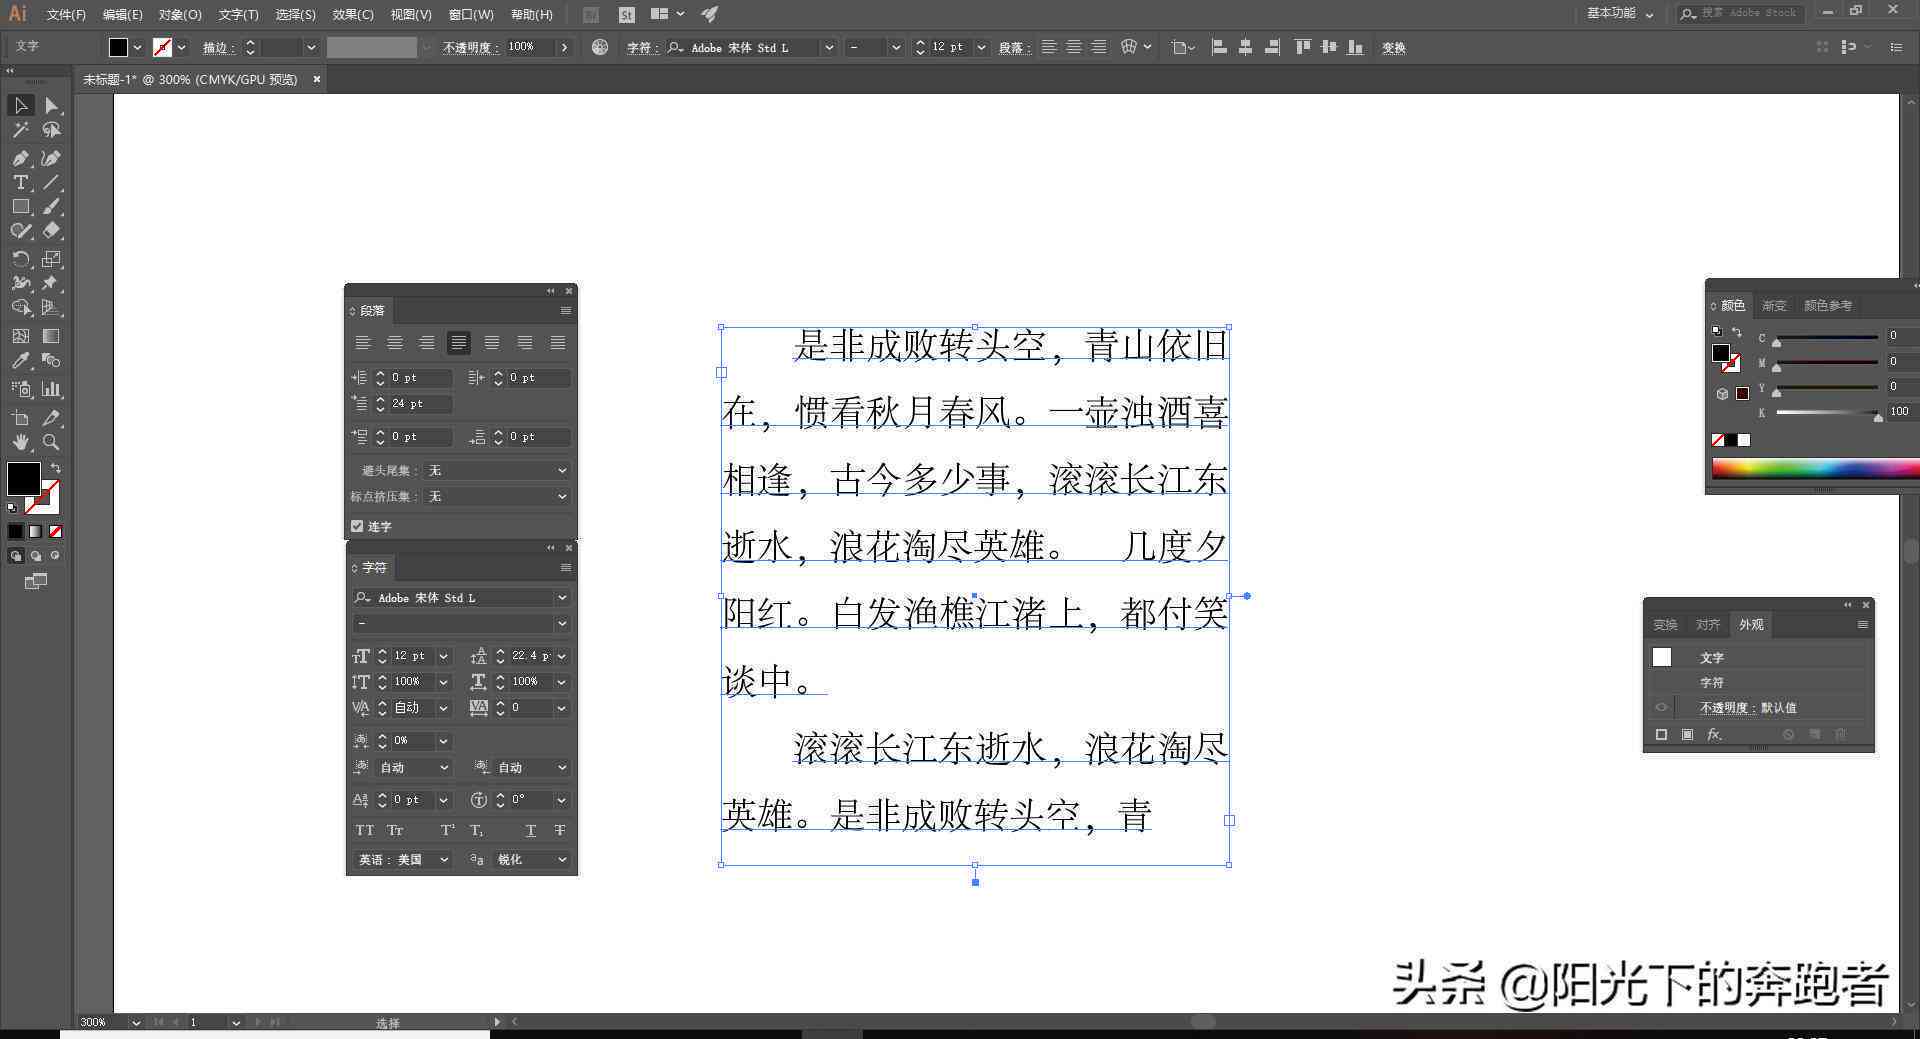Open the 效果(C) menu
The height and width of the screenshot is (1039, 1920).
pos(353,14)
